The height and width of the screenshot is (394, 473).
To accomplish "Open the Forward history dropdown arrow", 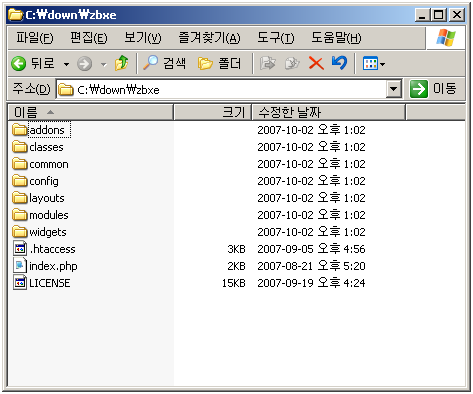I will tap(104, 64).
